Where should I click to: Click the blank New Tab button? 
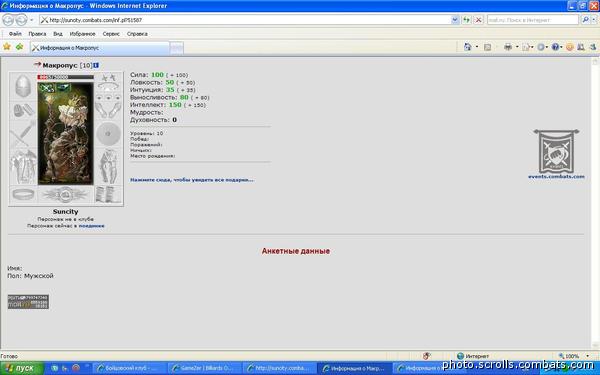(176, 48)
